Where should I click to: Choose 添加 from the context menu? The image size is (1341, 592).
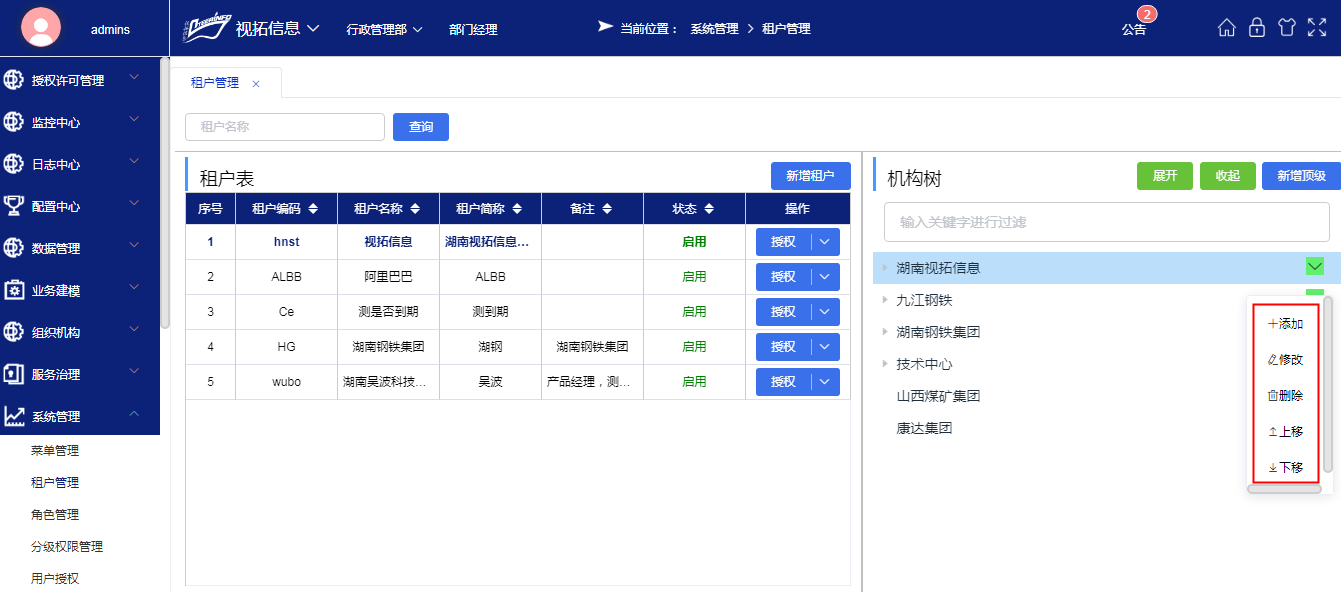tap(1286, 324)
